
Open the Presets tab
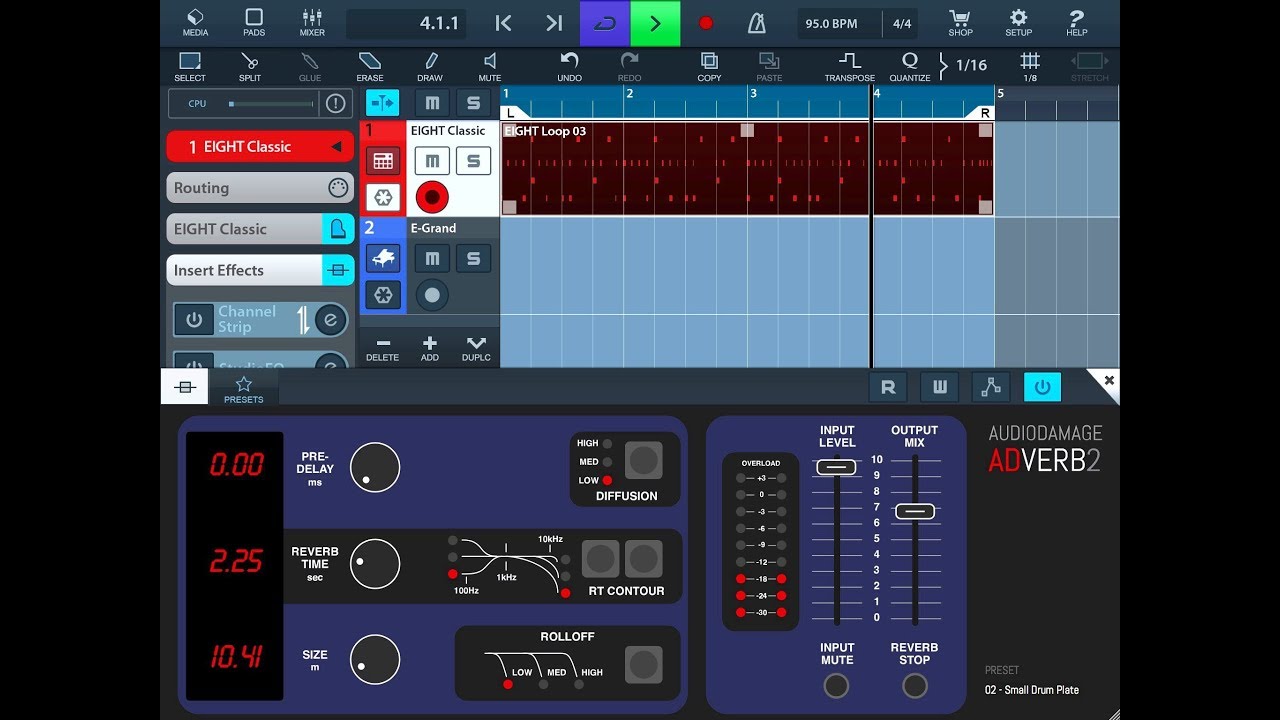coord(243,388)
